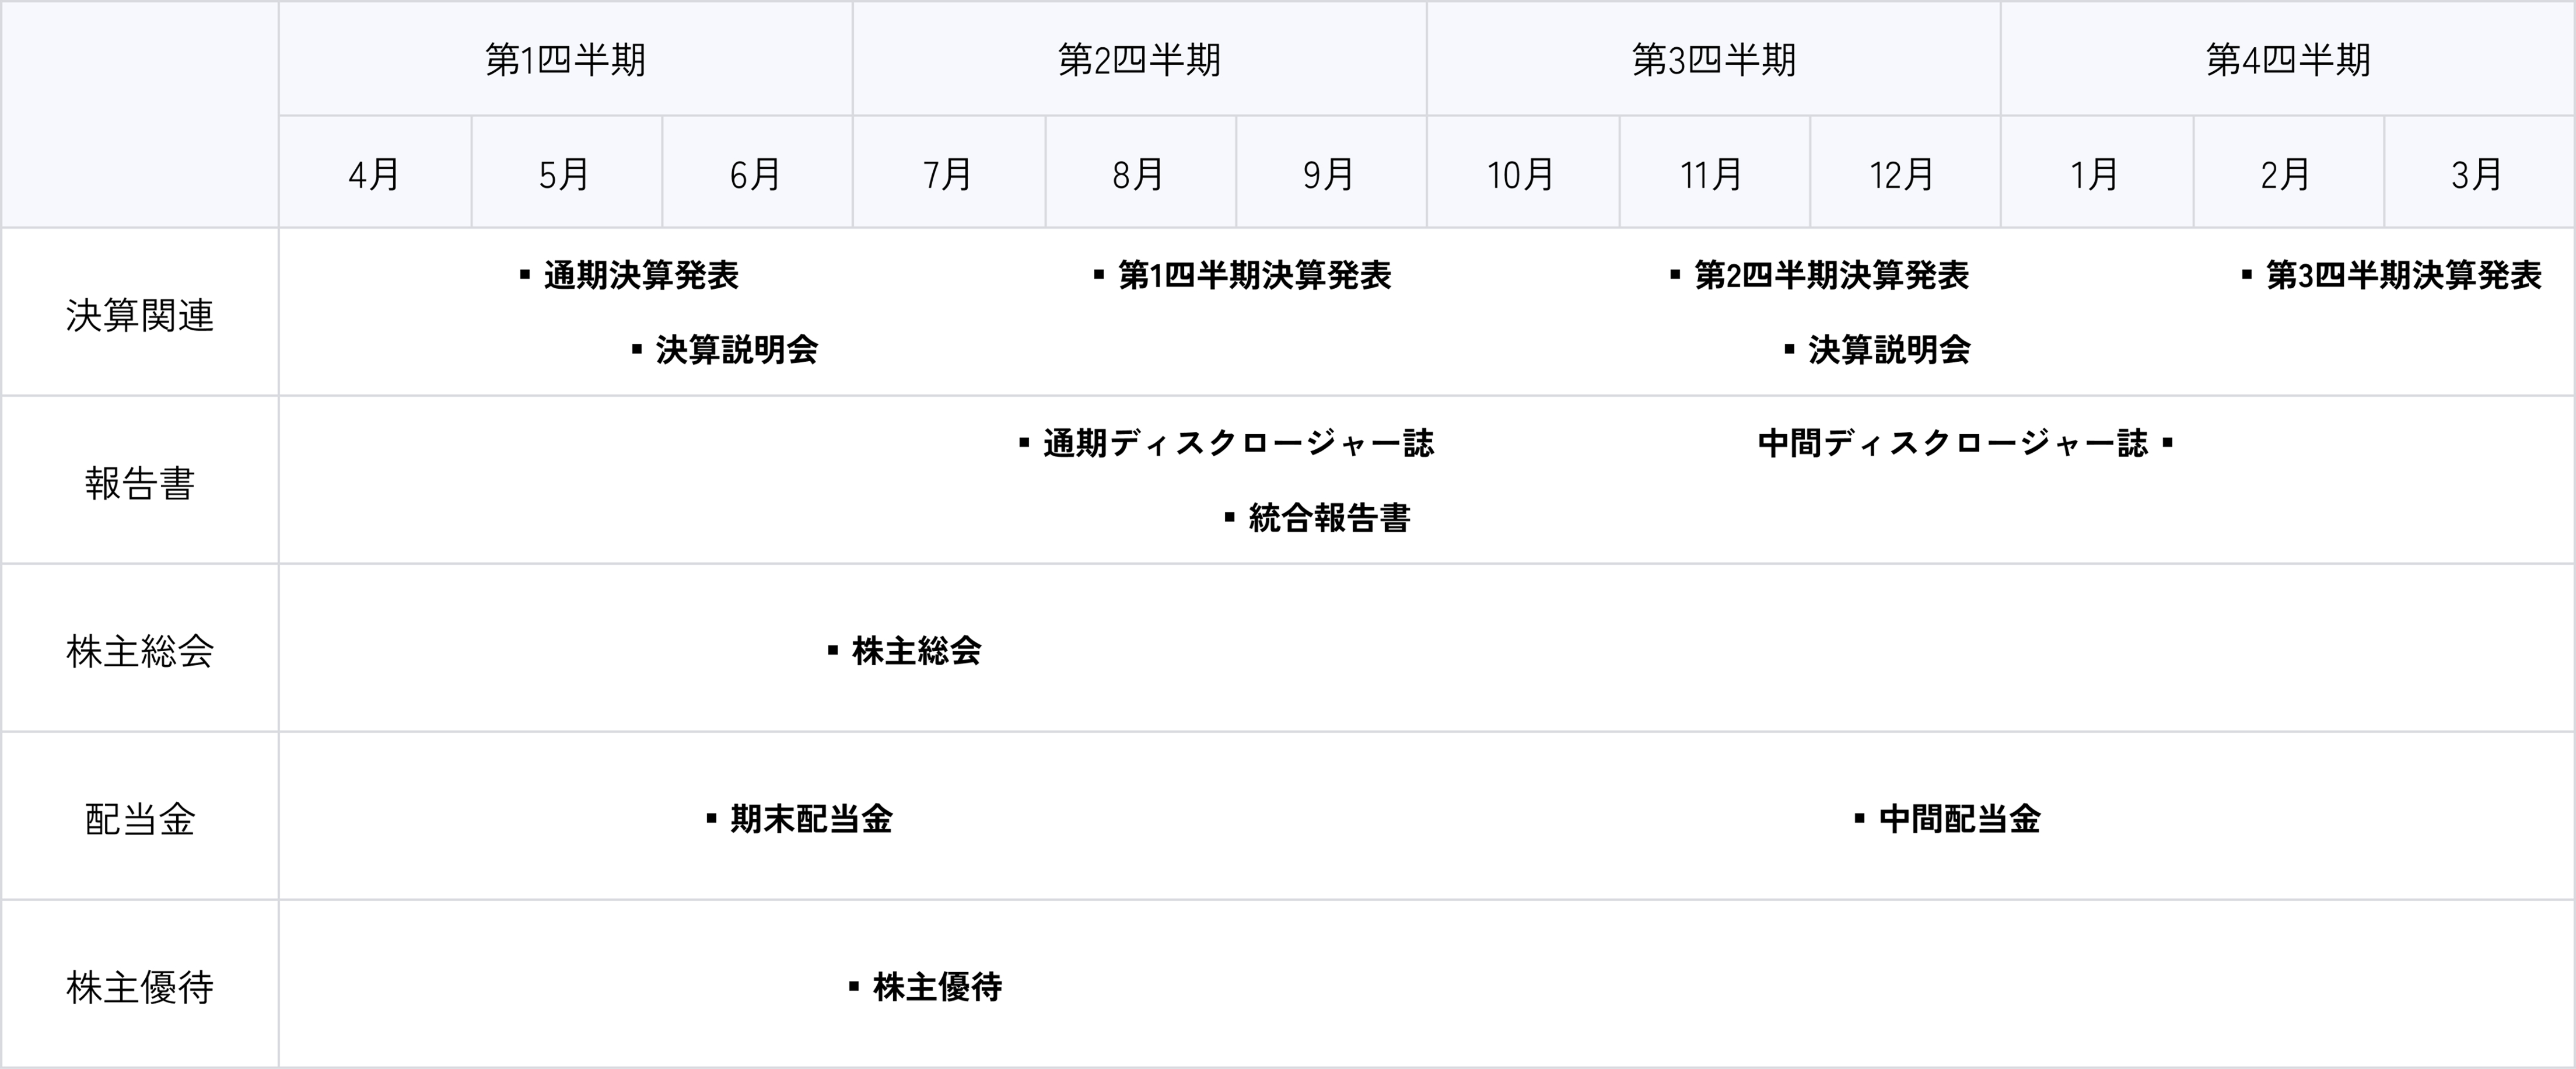Click the 第3四半期 quarter header
The image size is (2576, 1069).
coord(1713,60)
